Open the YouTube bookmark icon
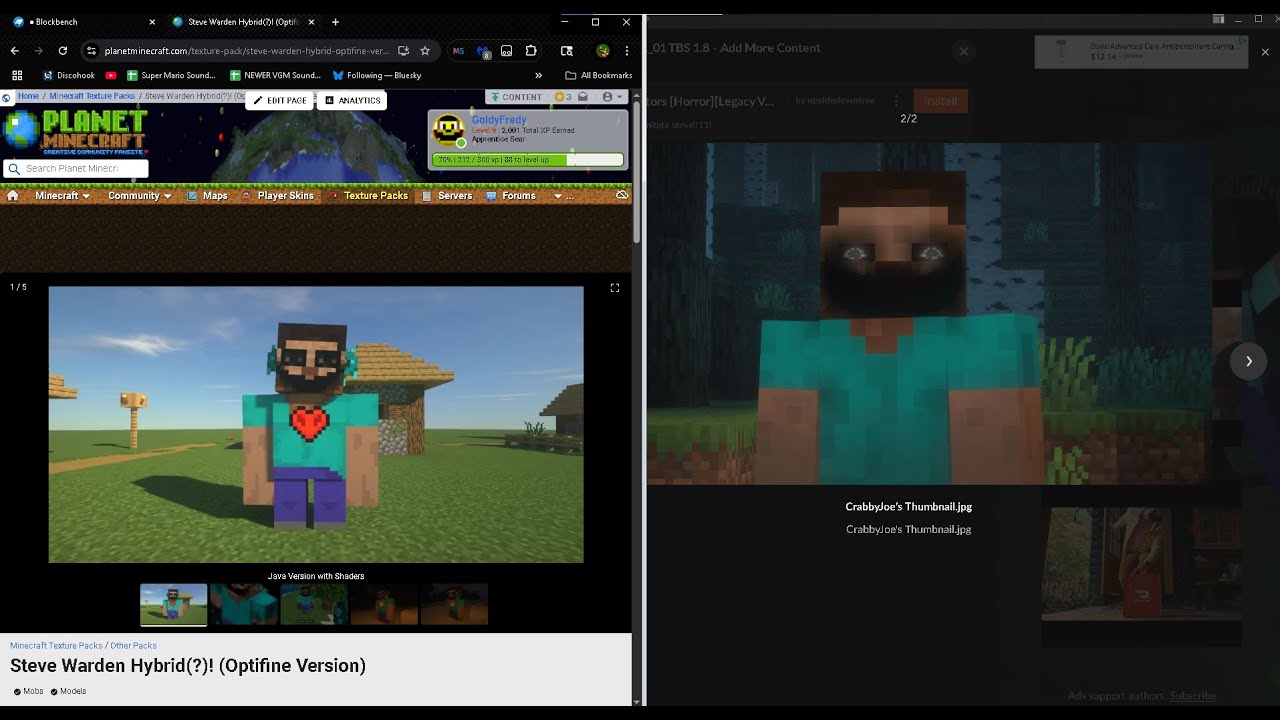 (x=111, y=75)
